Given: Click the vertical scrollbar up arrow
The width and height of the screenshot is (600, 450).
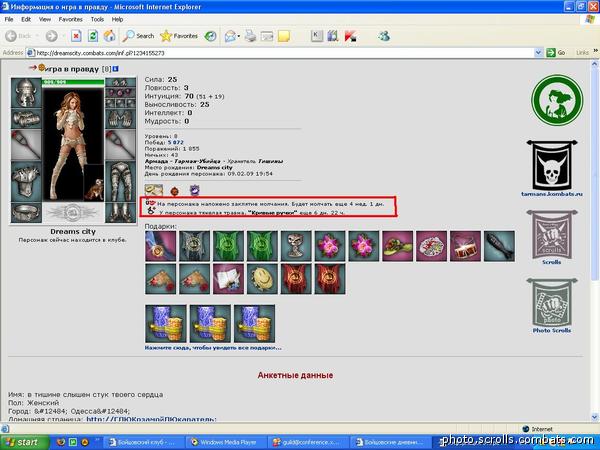Looking at the screenshot, I should click(x=595, y=64).
